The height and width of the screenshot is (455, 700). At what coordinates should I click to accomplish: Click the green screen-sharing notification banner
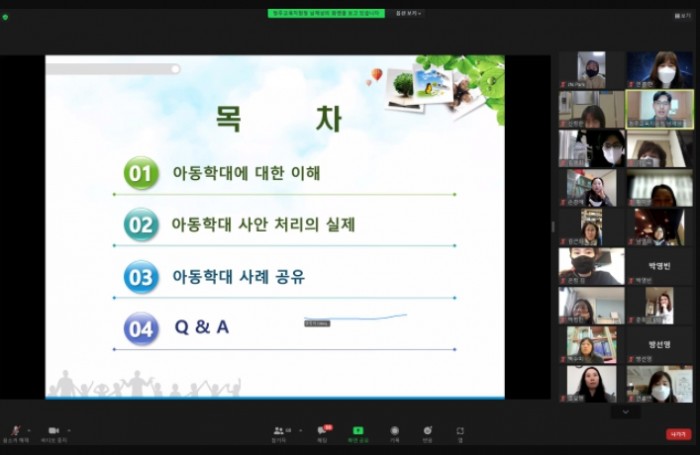pyautogui.click(x=326, y=13)
